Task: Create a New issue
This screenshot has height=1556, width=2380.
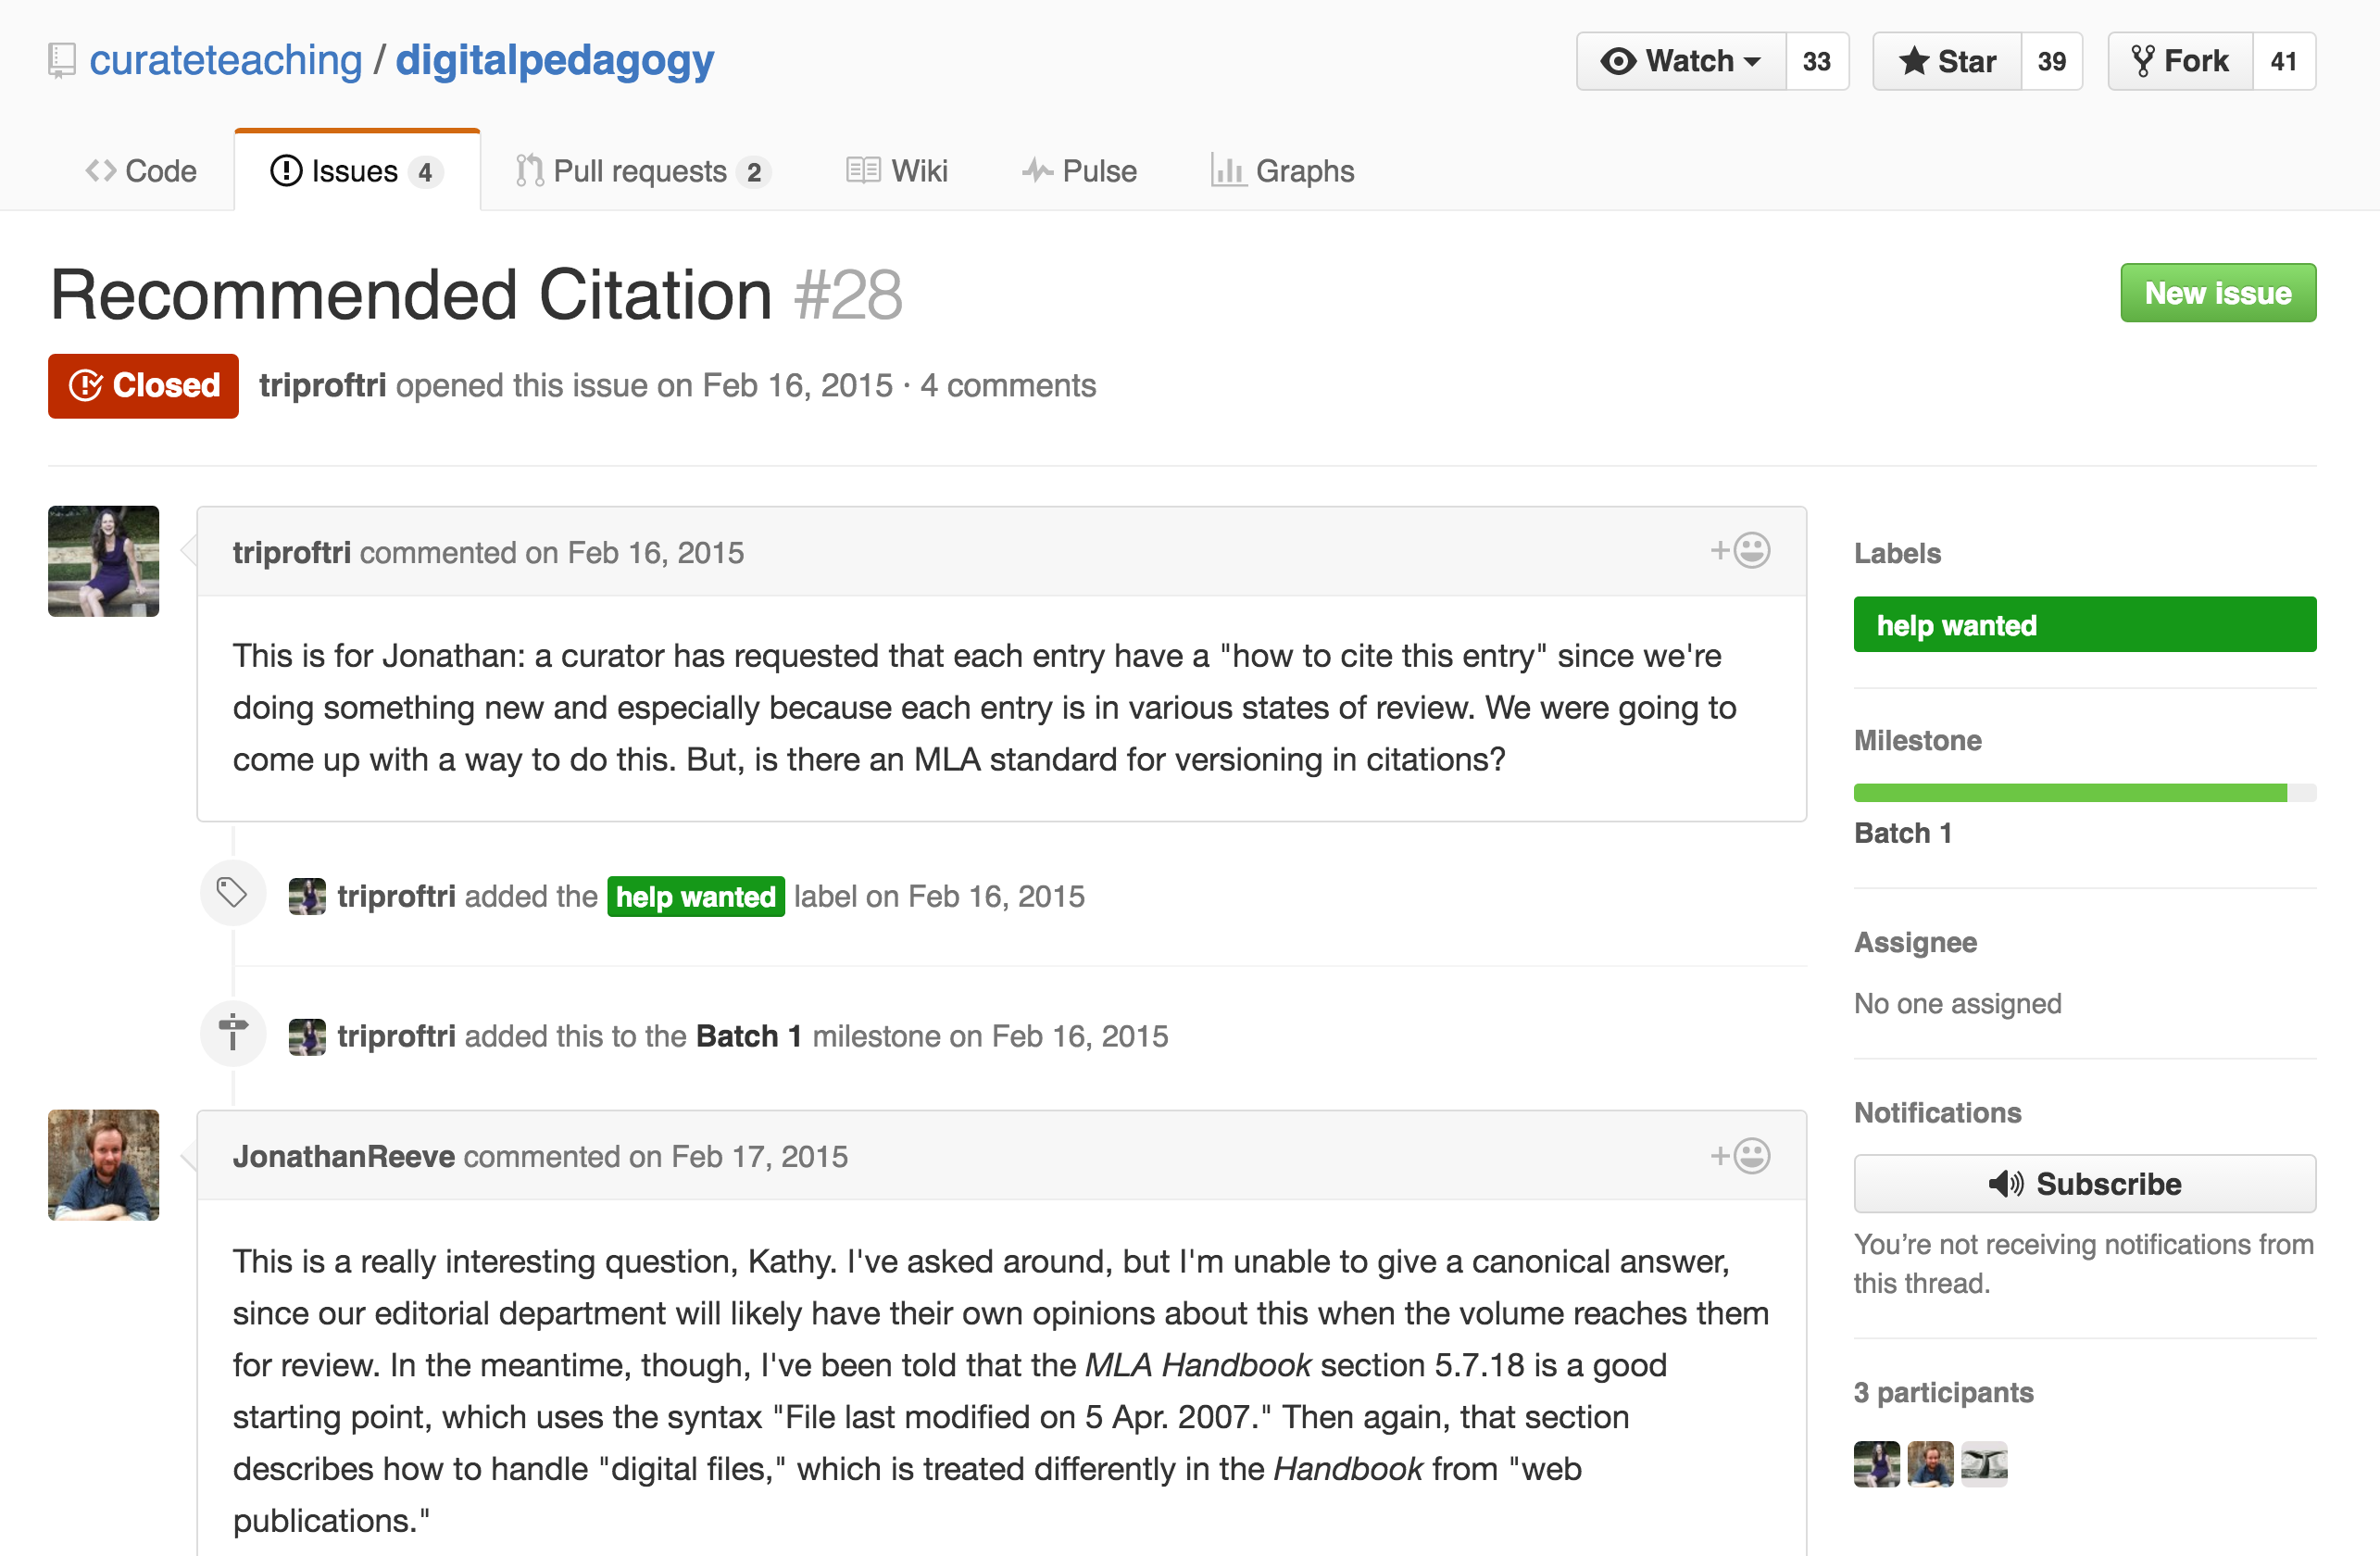Action: click(x=2218, y=293)
